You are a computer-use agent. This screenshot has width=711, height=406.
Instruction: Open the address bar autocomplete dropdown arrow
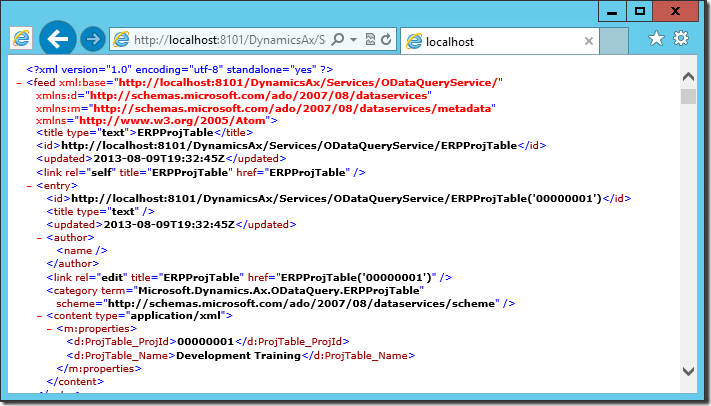(x=353, y=39)
